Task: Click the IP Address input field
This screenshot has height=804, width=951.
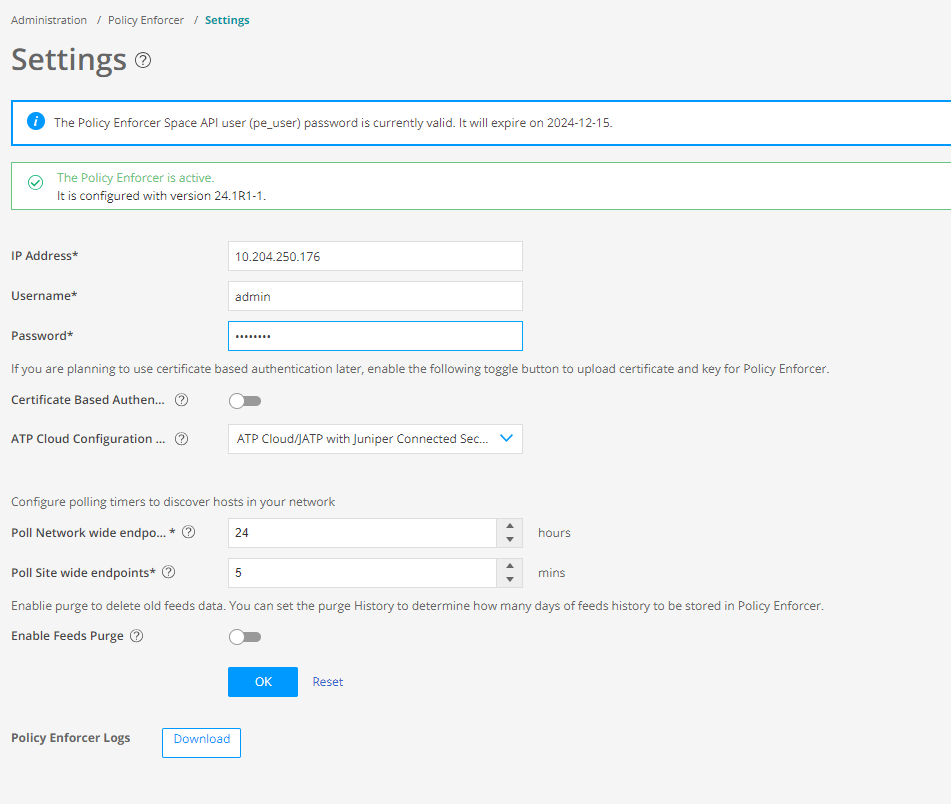Action: (x=375, y=256)
